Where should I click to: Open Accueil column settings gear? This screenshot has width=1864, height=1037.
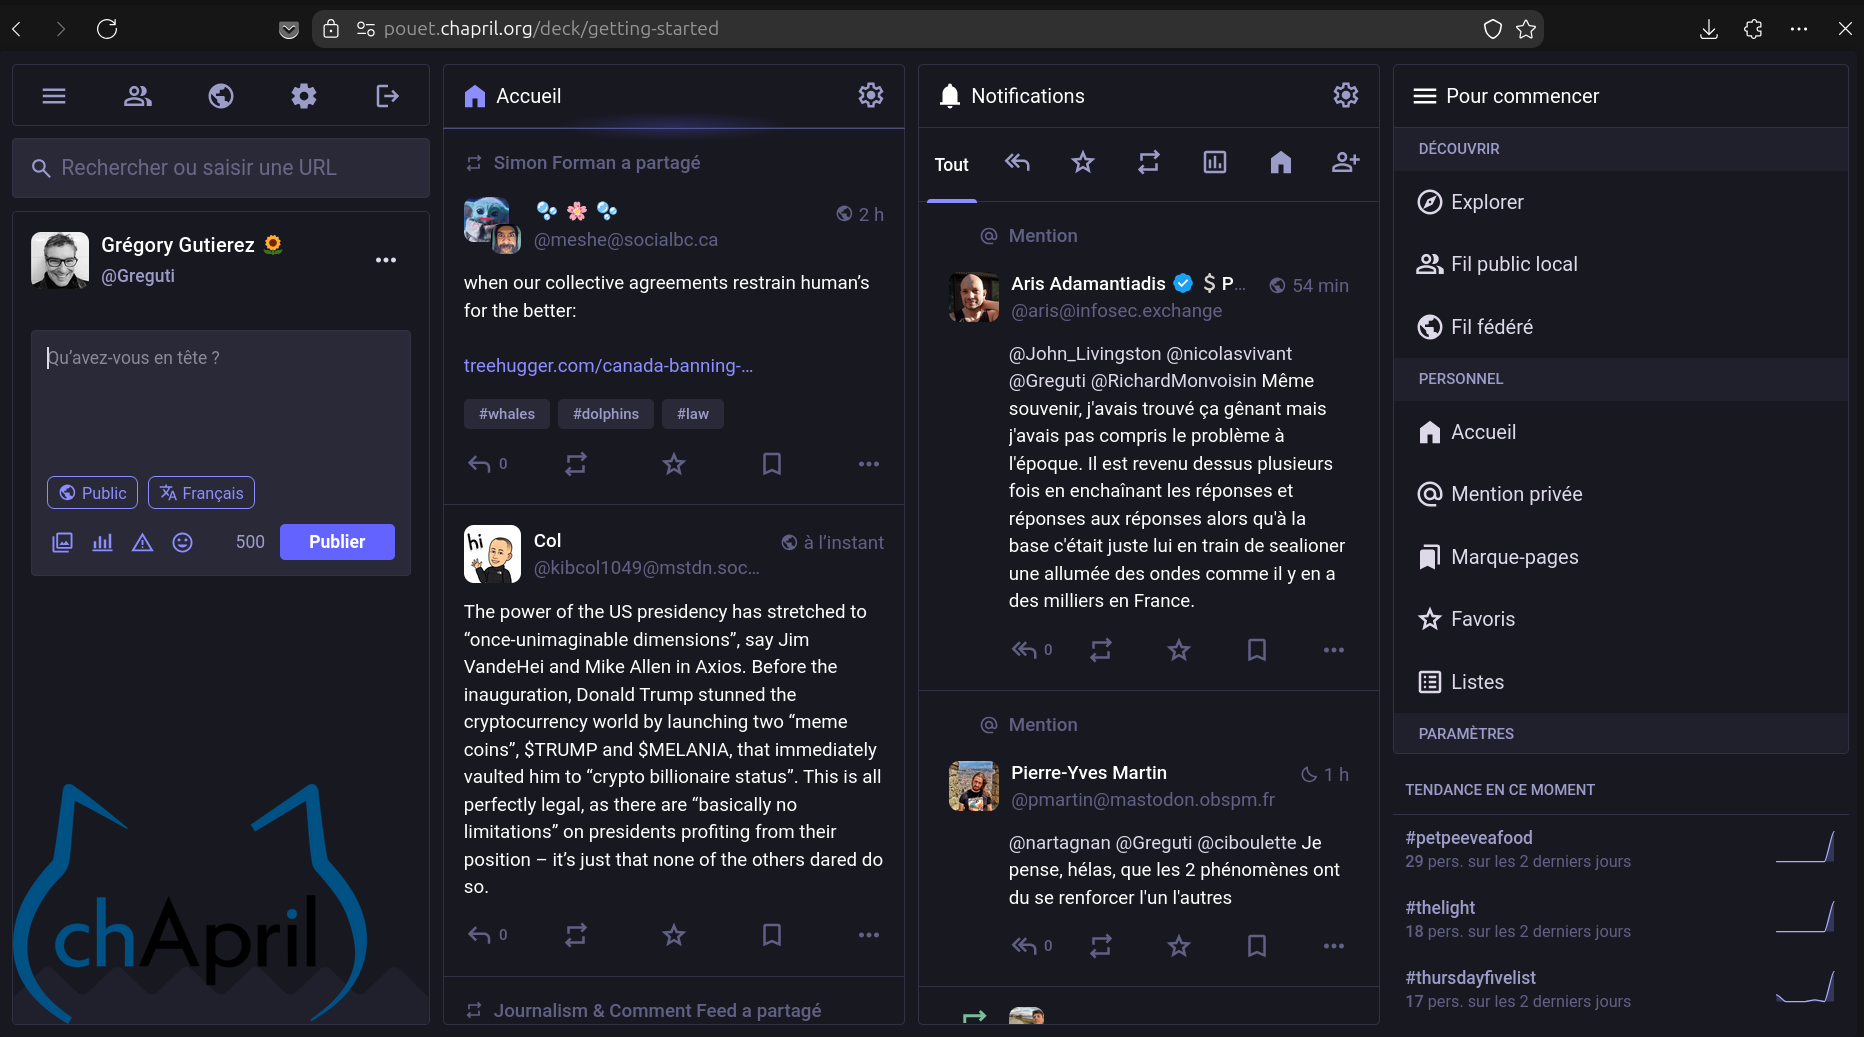(870, 96)
